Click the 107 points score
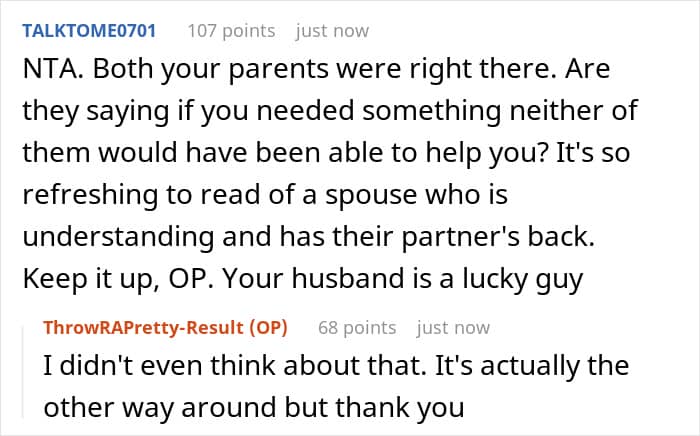 pos(231,31)
